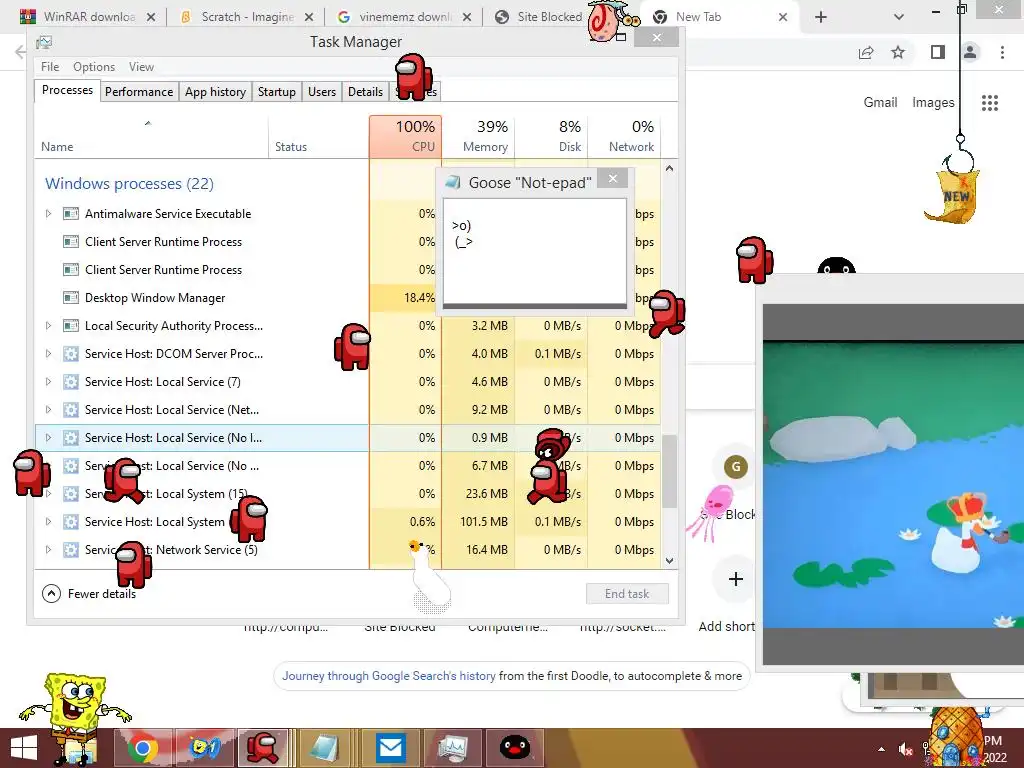Click Add shortcut plus button
1024x768 pixels.
pos(736,579)
